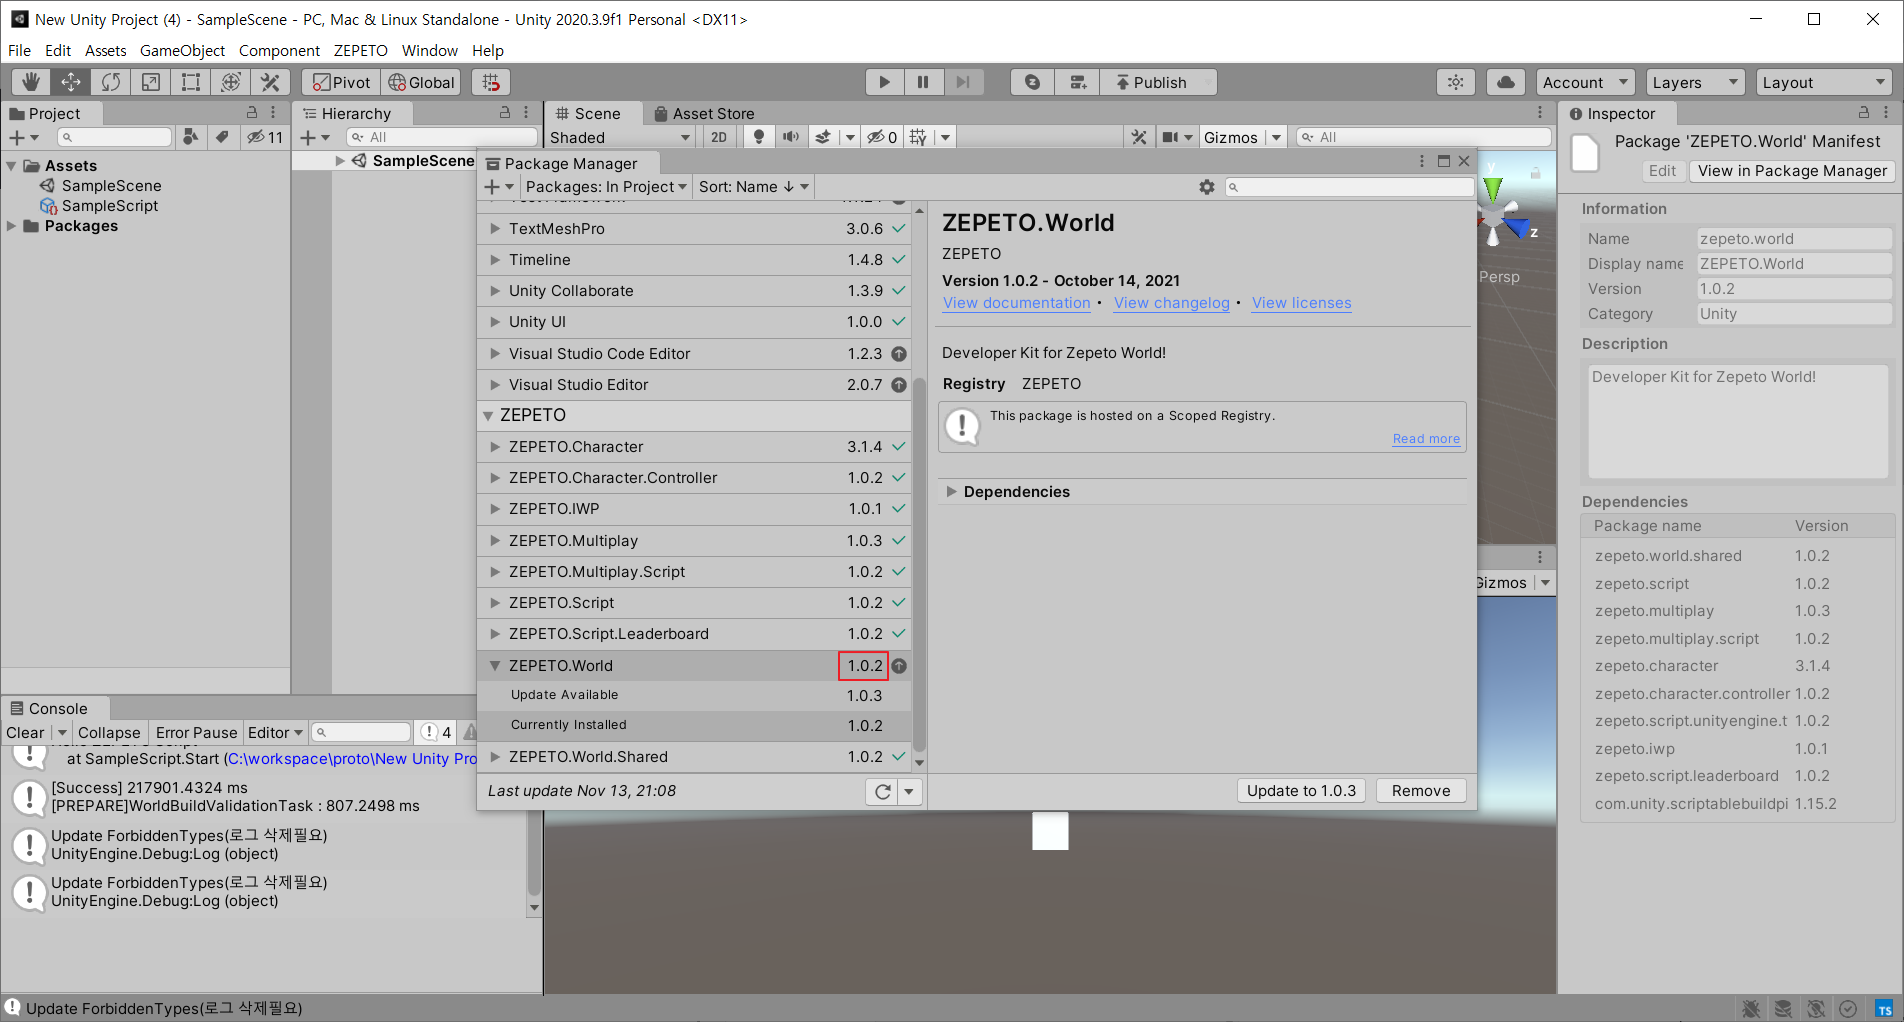Image resolution: width=1904 pixels, height=1022 pixels.
Task: Click View licenses link
Action: pyautogui.click(x=1301, y=303)
